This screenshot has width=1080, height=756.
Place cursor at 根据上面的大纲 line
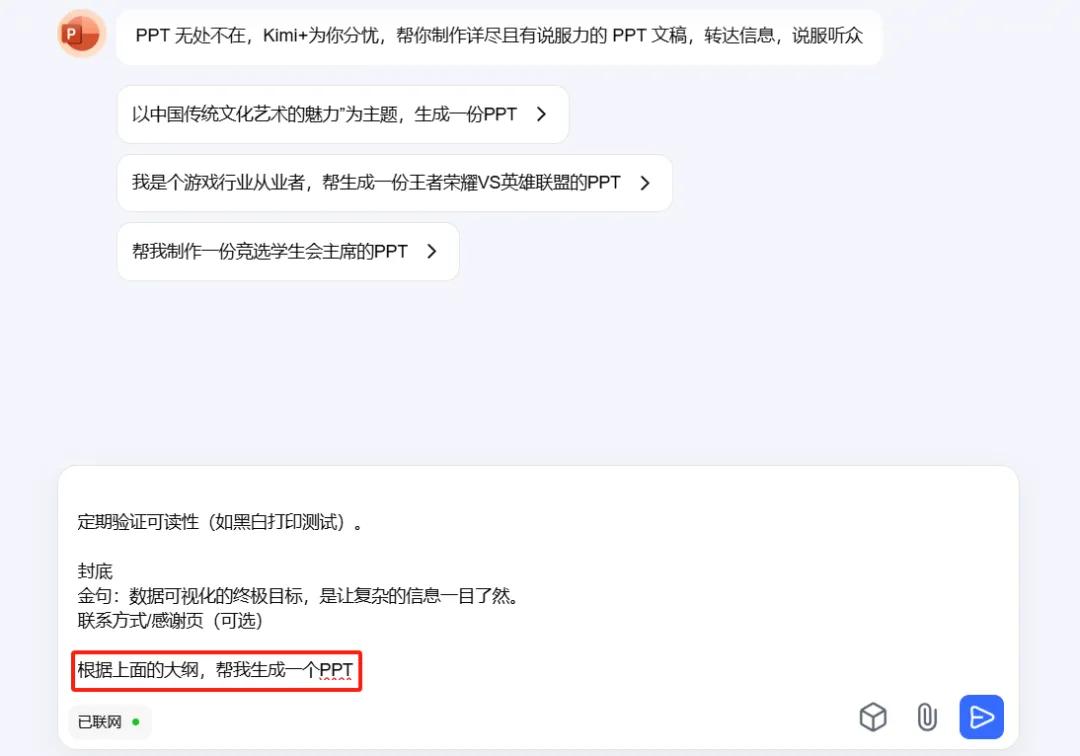click(215, 670)
